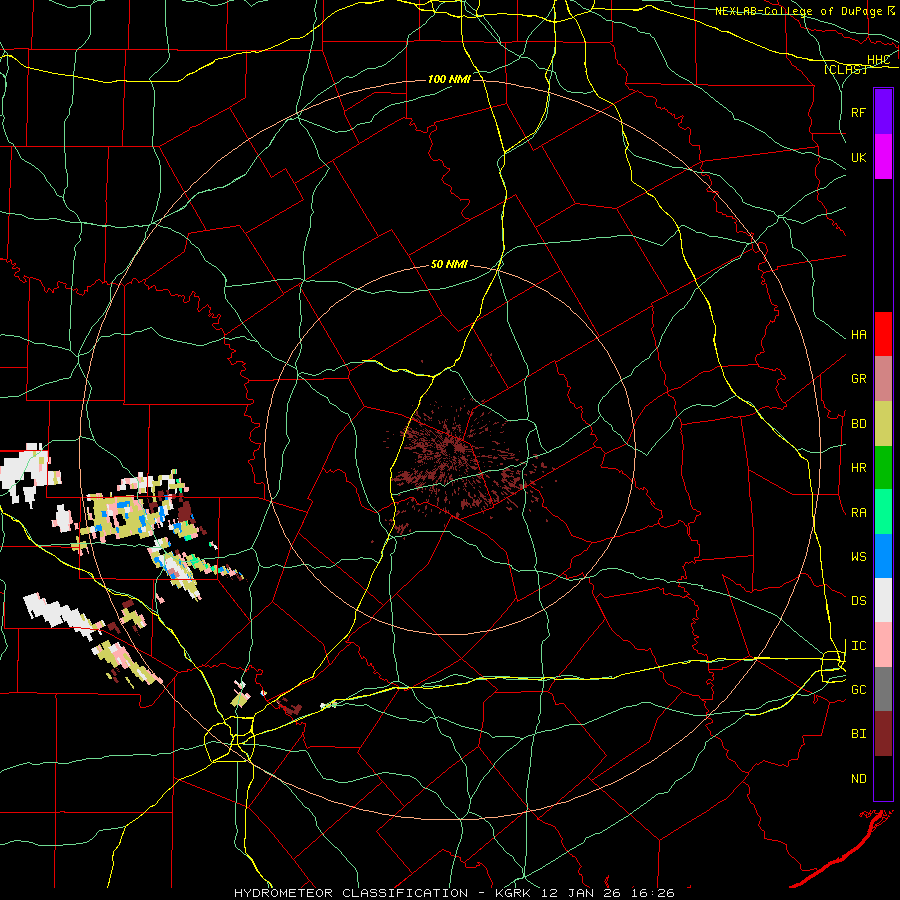This screenshot has width=900, height=900.
Task: Select the IC pink legend swatch
Action: click(883, 645)
